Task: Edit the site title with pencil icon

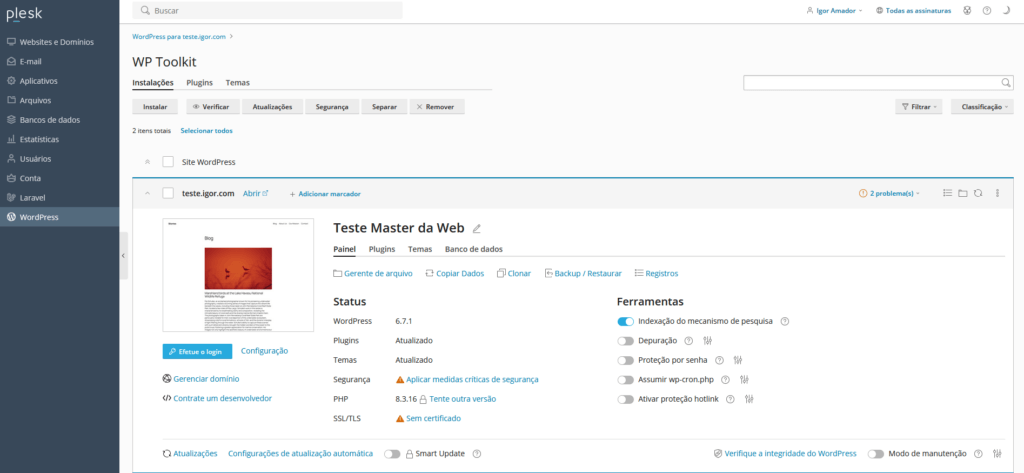Action: point(477,229)
